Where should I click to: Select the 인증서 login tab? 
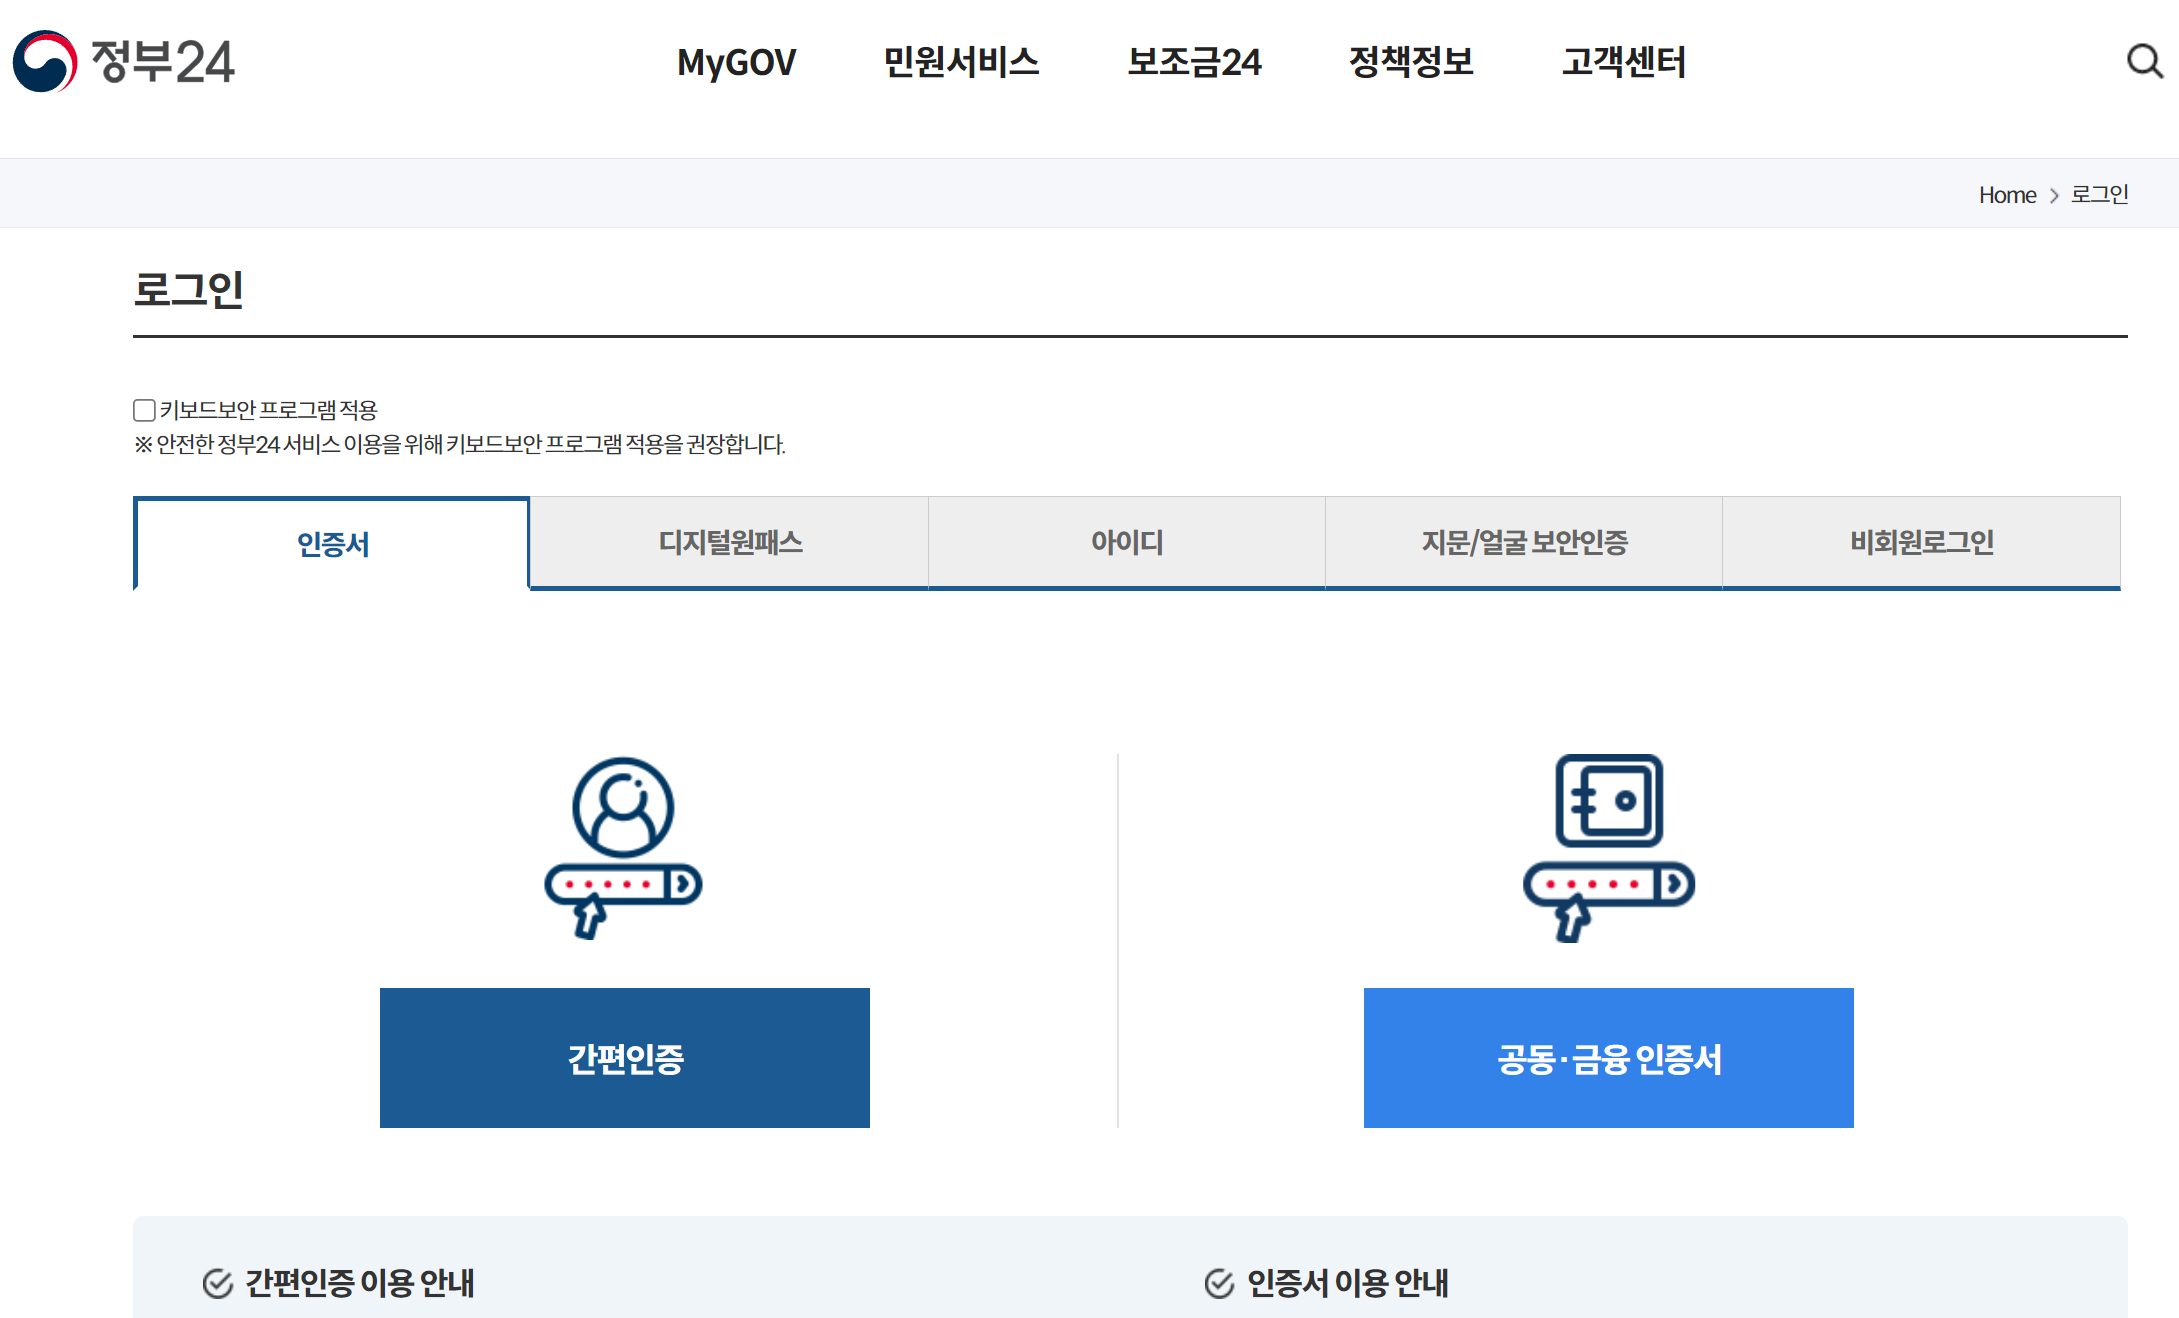coord(332,544)
